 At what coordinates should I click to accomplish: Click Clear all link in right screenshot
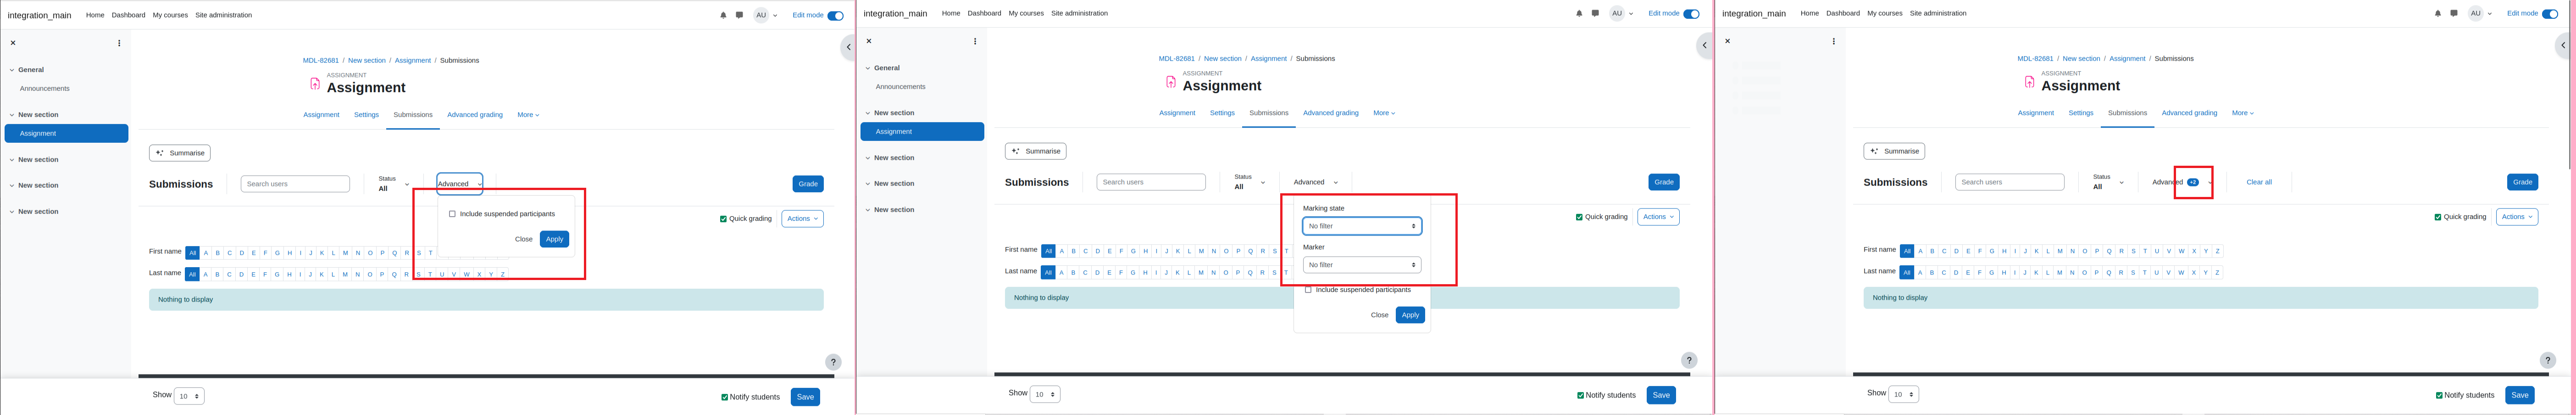[x=2259, y=182]
